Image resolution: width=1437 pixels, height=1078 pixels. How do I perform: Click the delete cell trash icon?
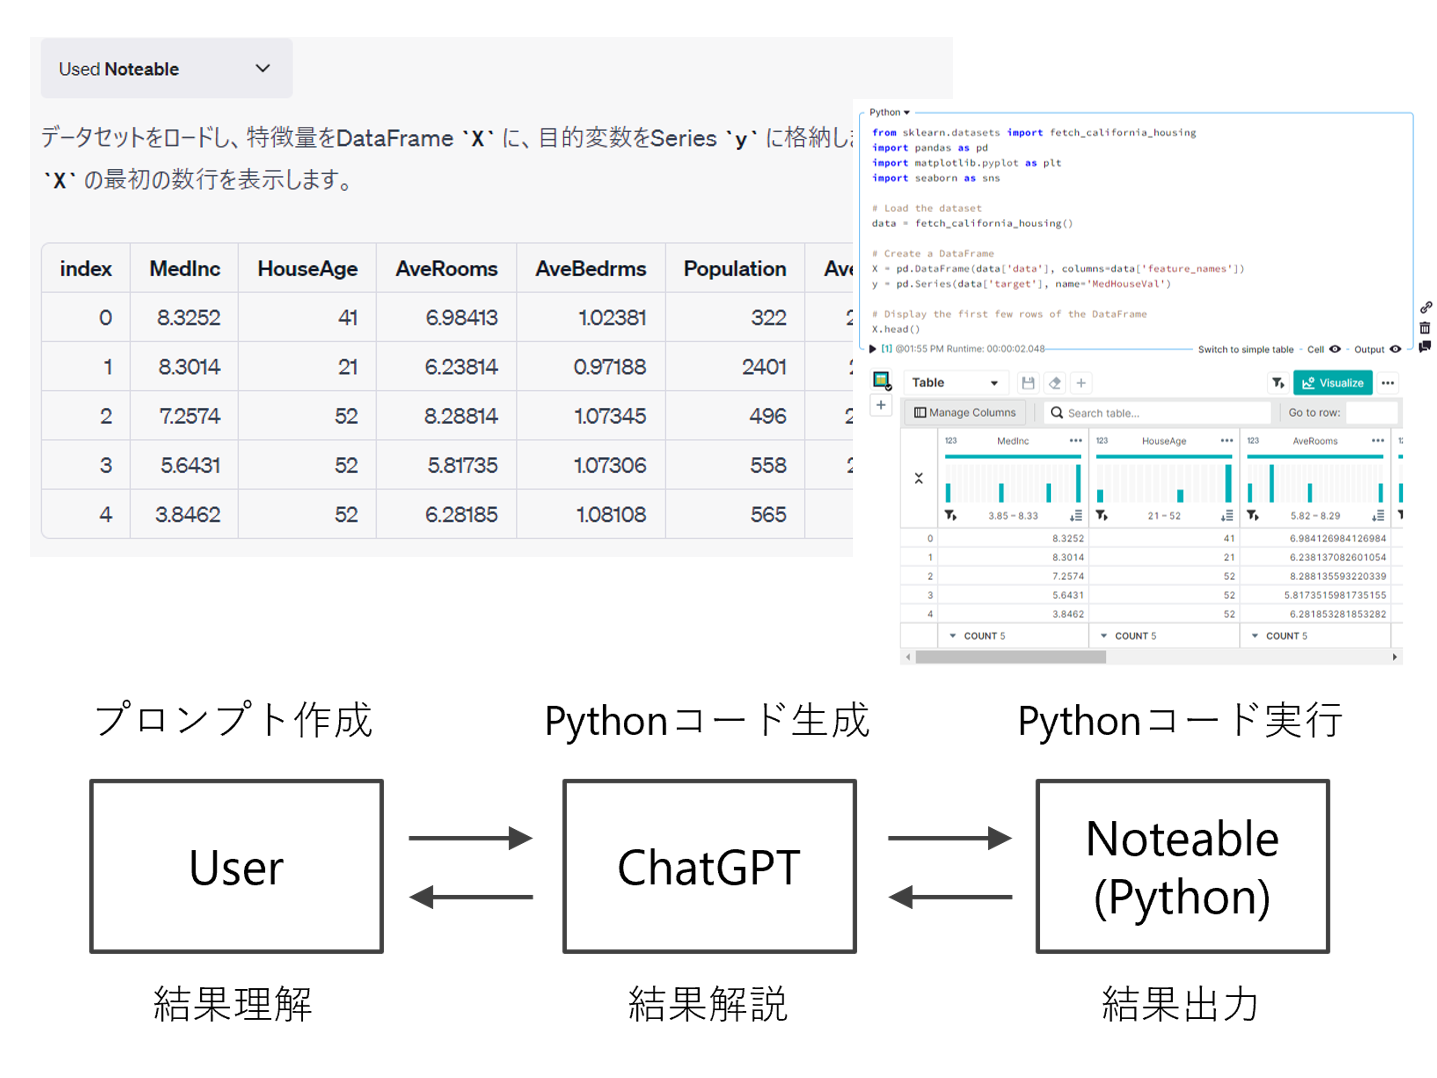tap(1425, 328)
